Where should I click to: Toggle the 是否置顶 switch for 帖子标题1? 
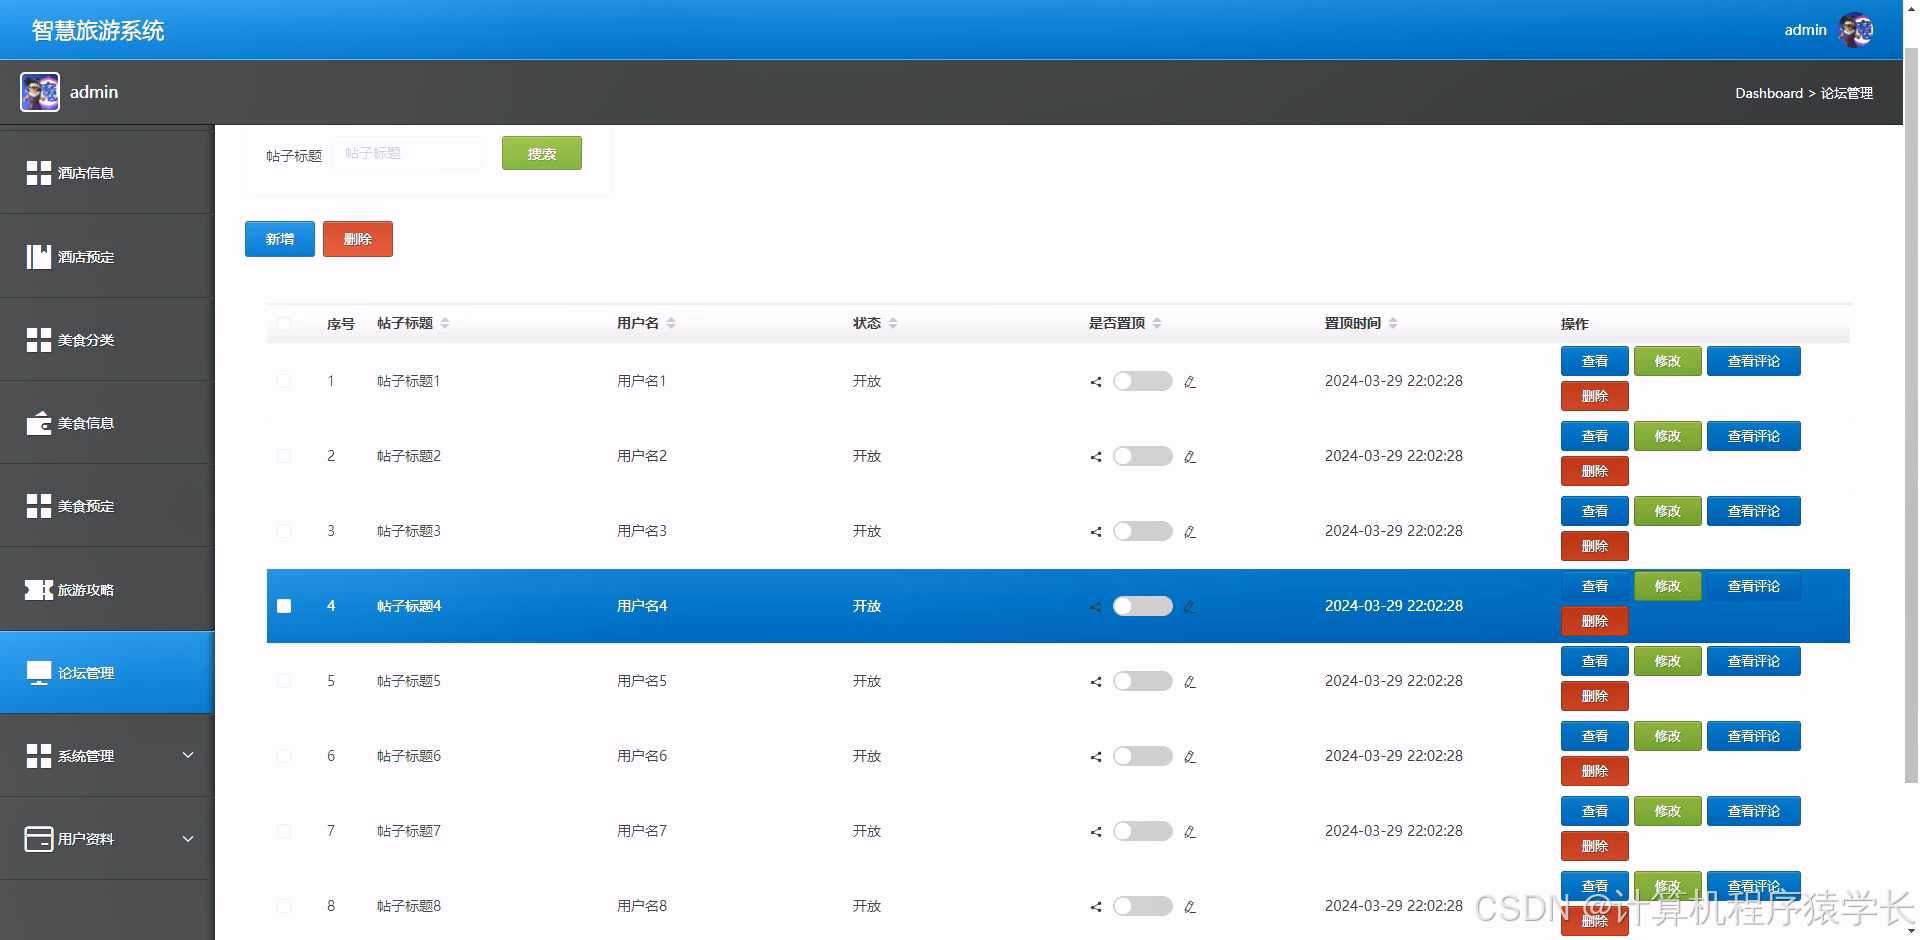[1143, 381]
